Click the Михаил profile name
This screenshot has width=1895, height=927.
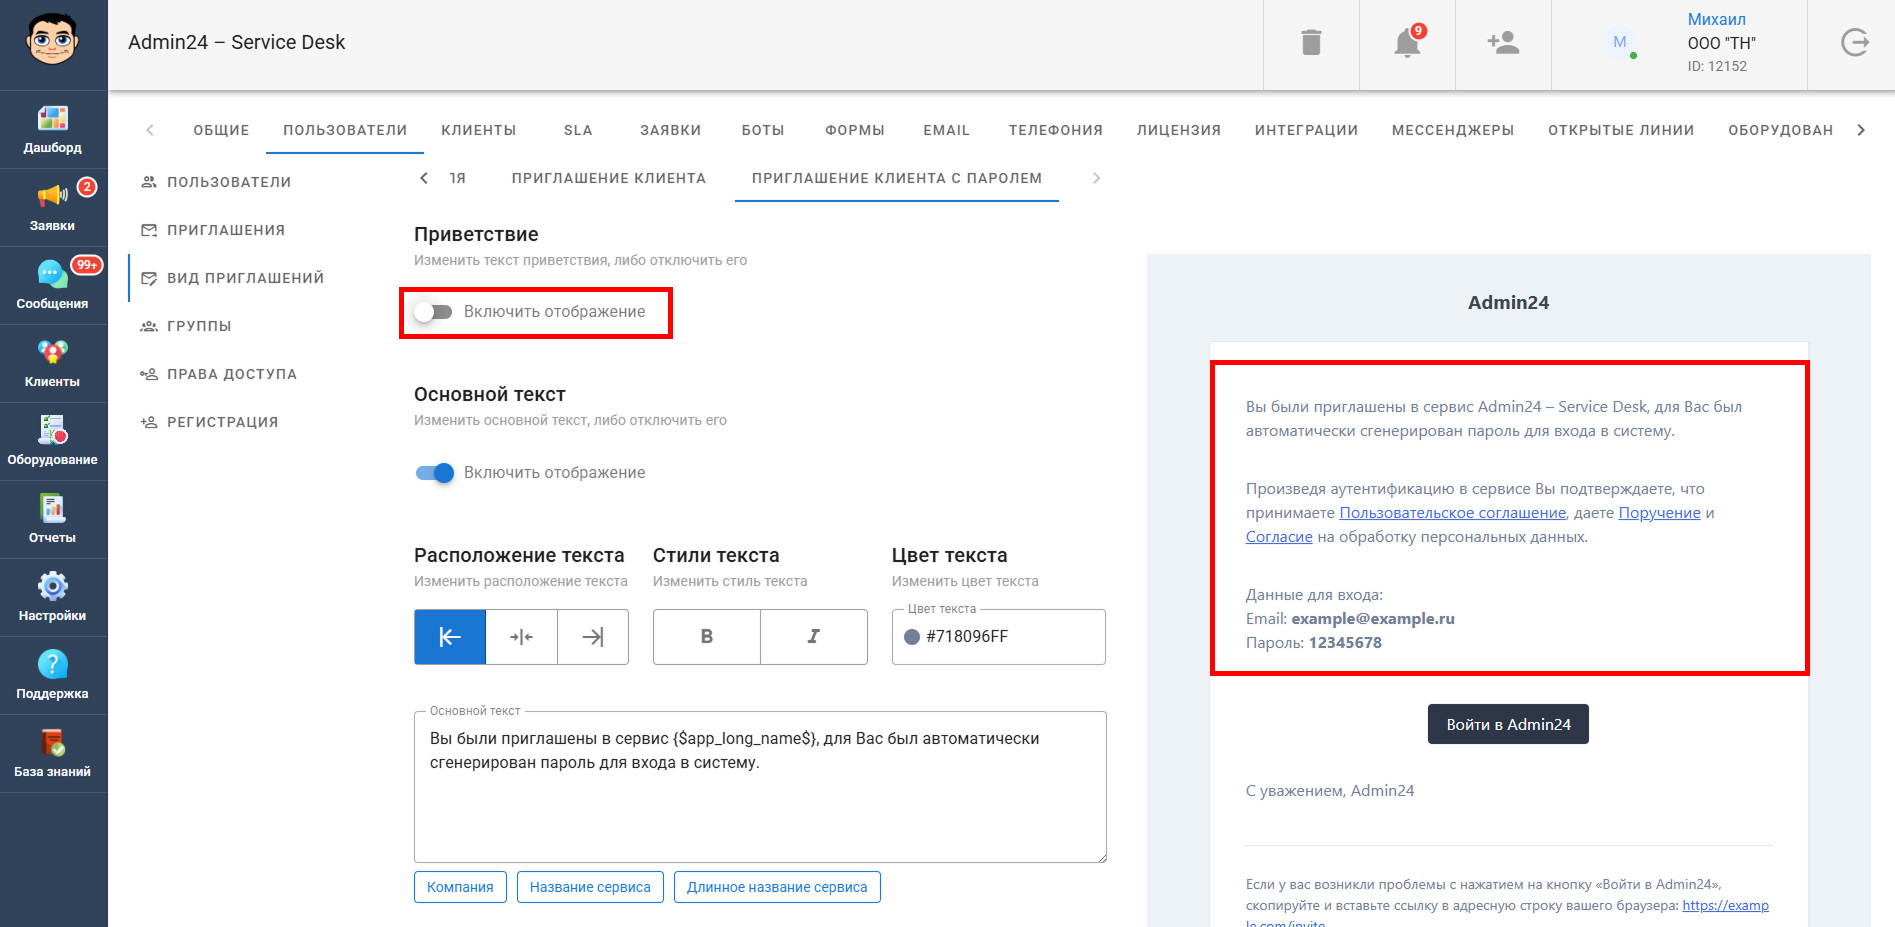click(1716, 19)
